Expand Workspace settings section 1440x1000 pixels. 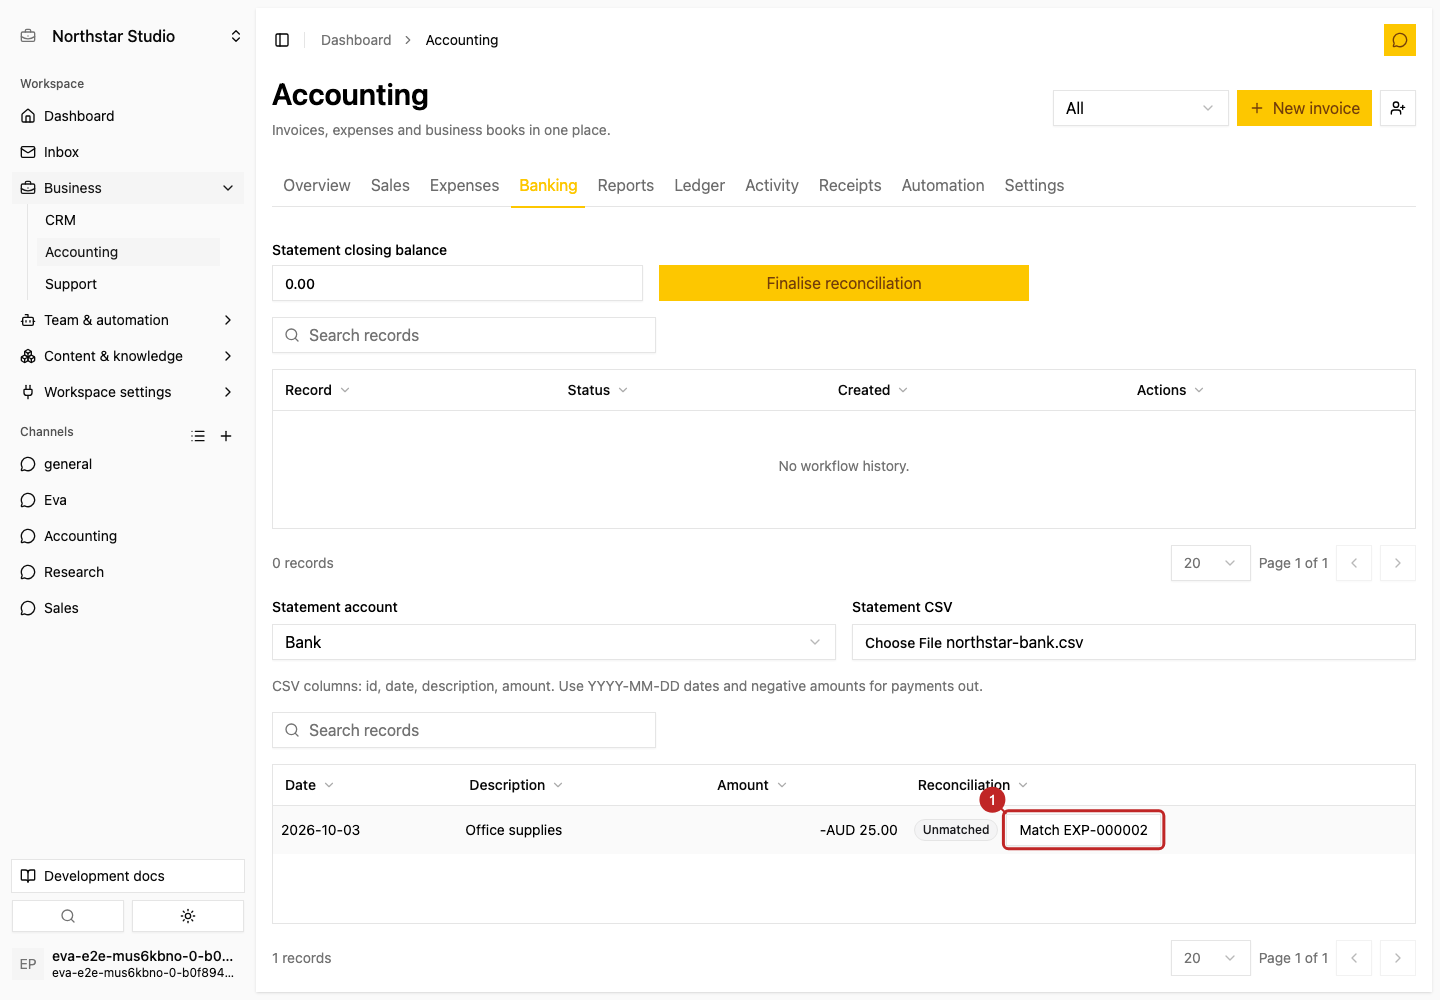[x=128, y=392]
